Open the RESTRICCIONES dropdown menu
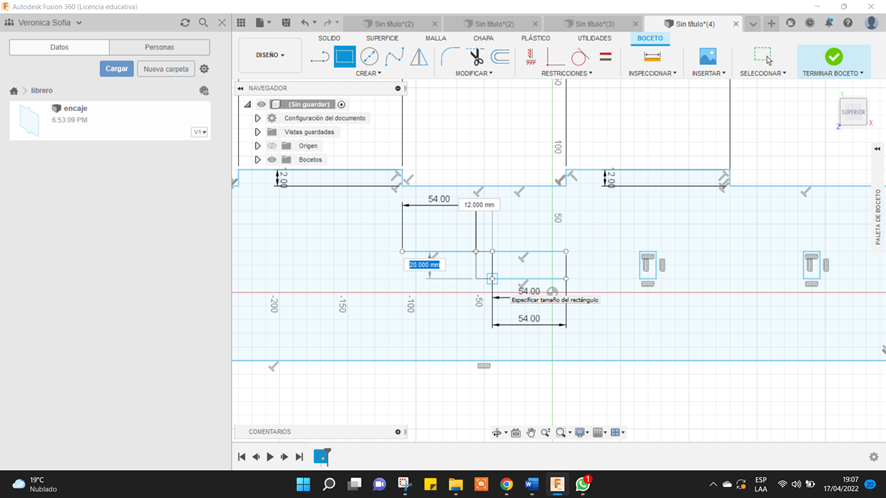 coord(567,73)
